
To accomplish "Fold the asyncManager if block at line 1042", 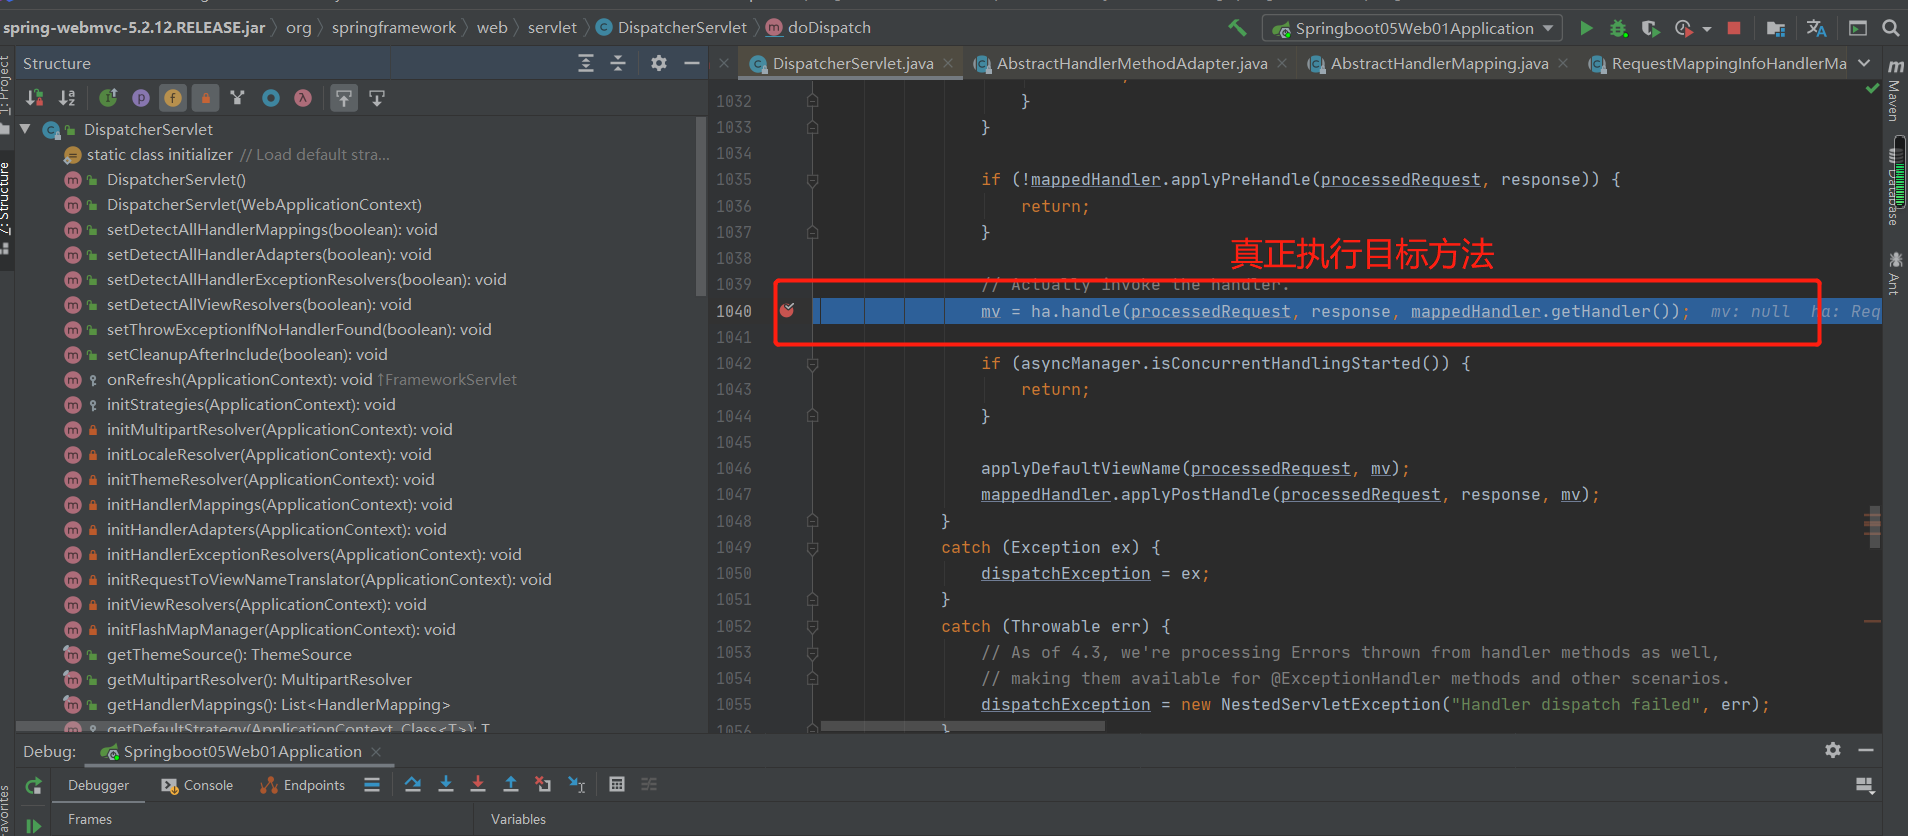I will pyautogui.click(x=812, y=364).
